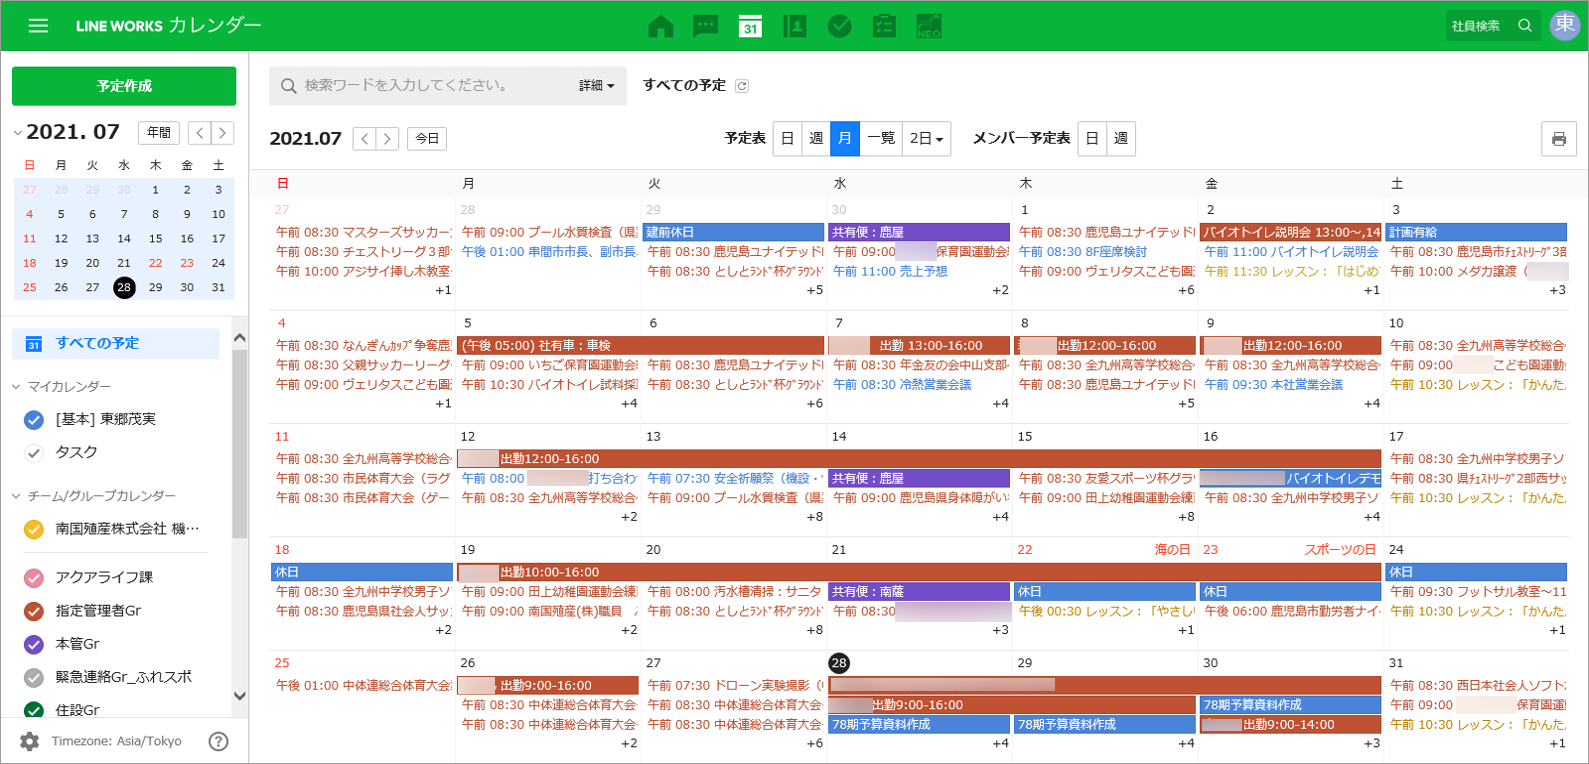Toggle the タスク calendar checkbox

click(34, 453)
